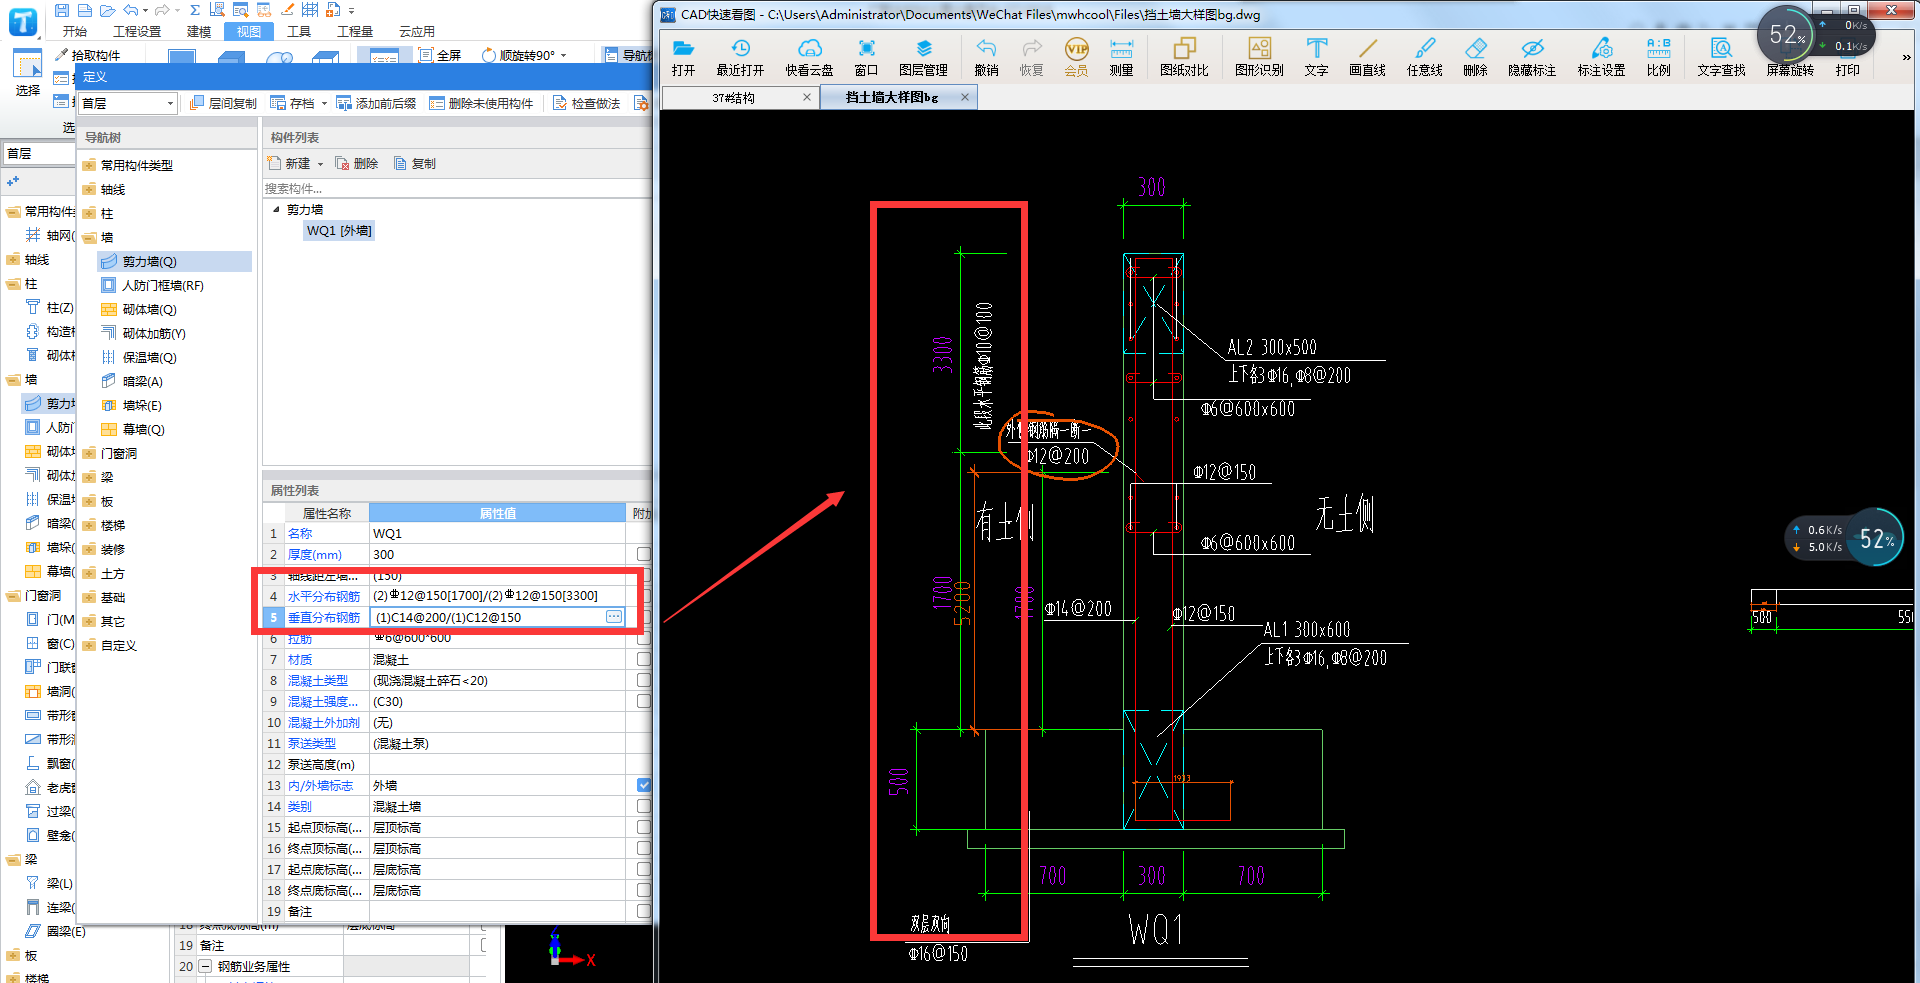
Task: Click the 打印 print button
Action: click(1847, 70)
